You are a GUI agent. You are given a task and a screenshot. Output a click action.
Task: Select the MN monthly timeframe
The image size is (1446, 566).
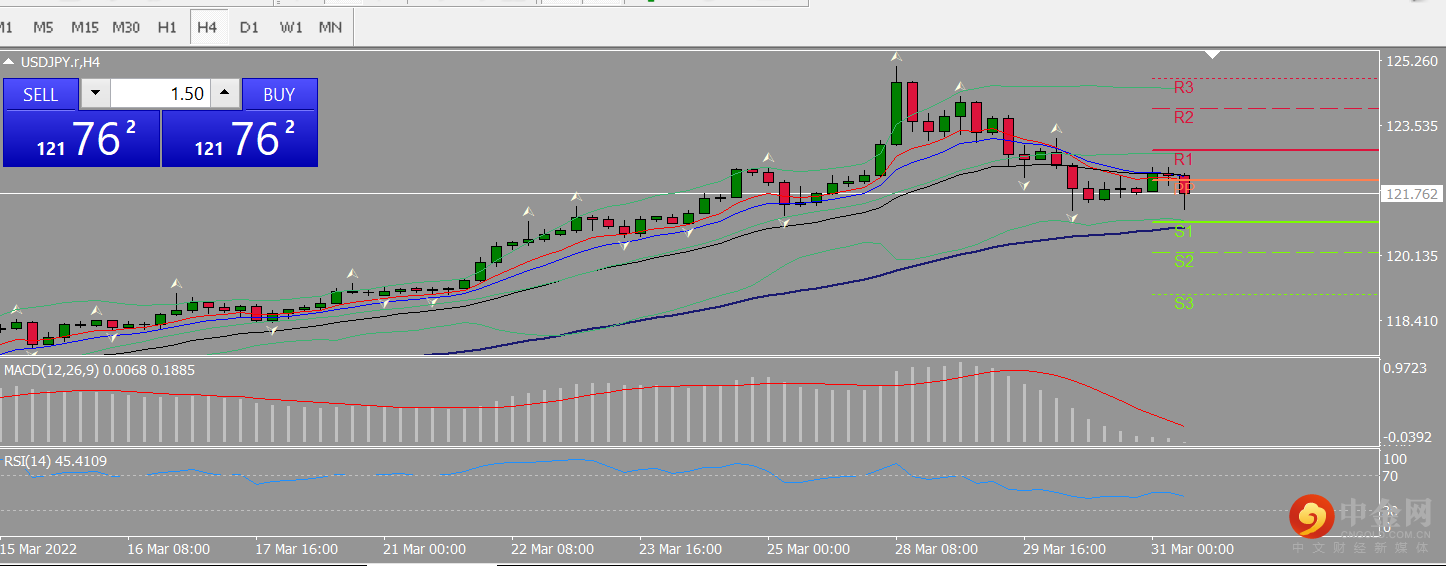[330, 27]
